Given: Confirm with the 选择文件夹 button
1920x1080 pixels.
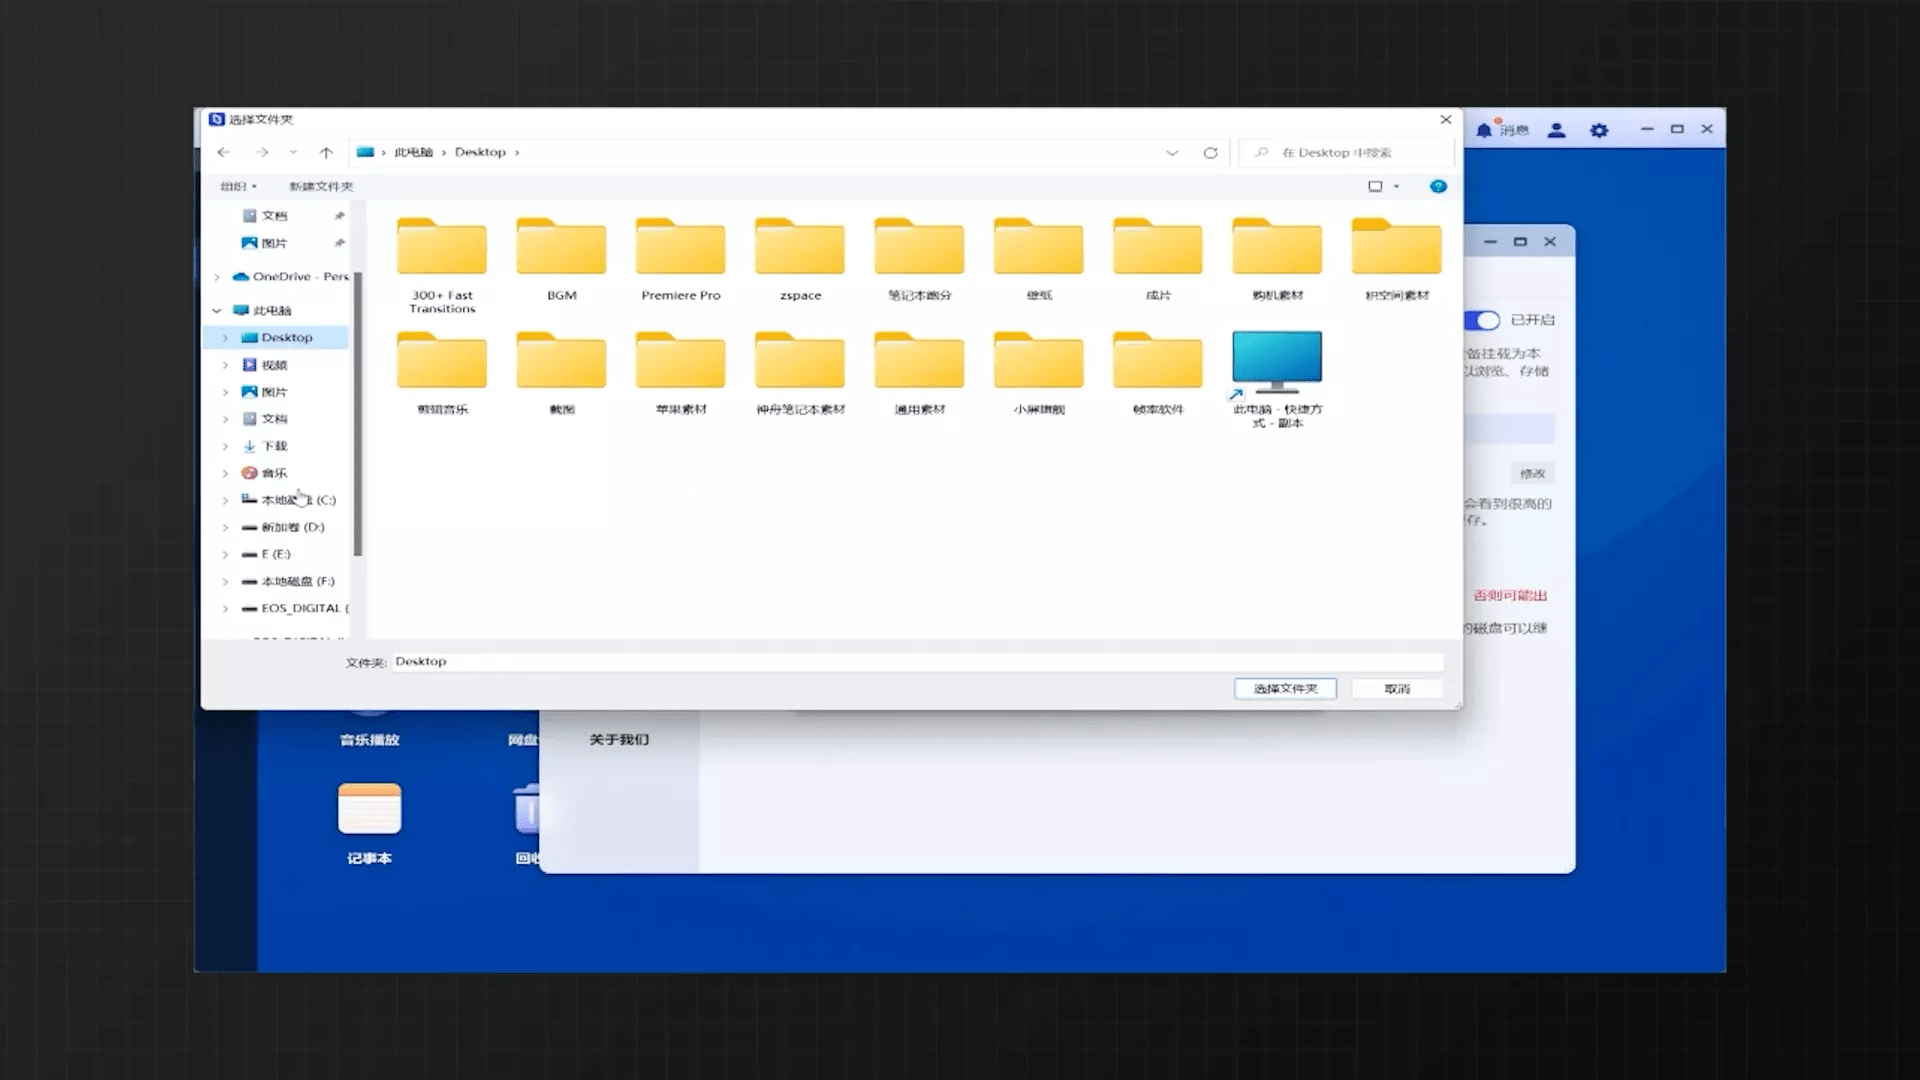Looking at the screenshot, I should pos(1285,688).
